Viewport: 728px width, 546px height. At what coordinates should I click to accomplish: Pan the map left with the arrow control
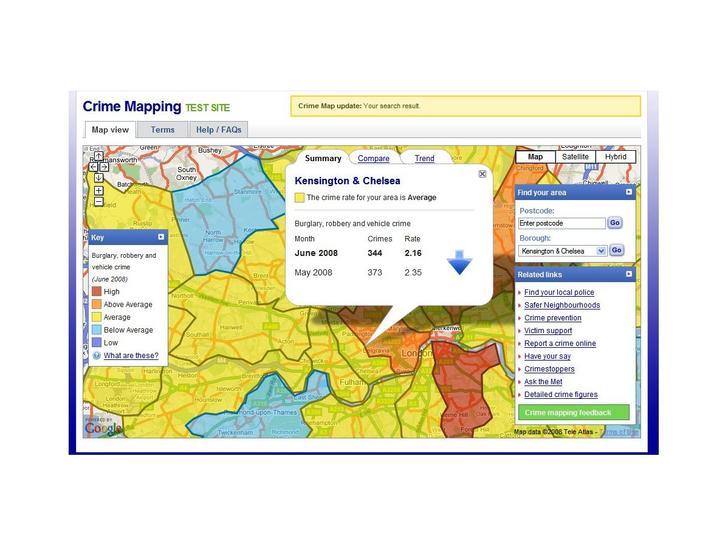click(93, 167)
